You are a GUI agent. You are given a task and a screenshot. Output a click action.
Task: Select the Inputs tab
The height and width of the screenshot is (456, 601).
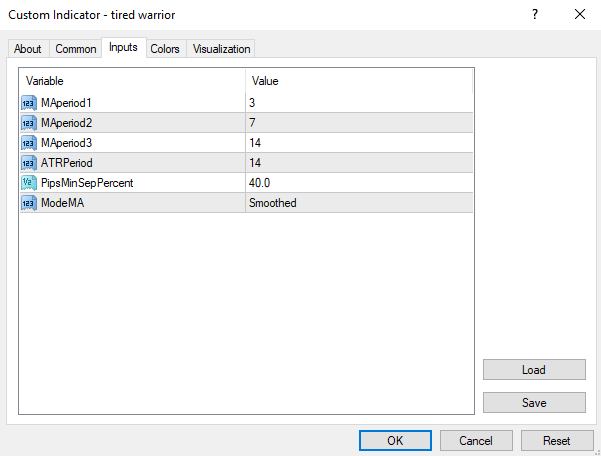coord(123,48)
